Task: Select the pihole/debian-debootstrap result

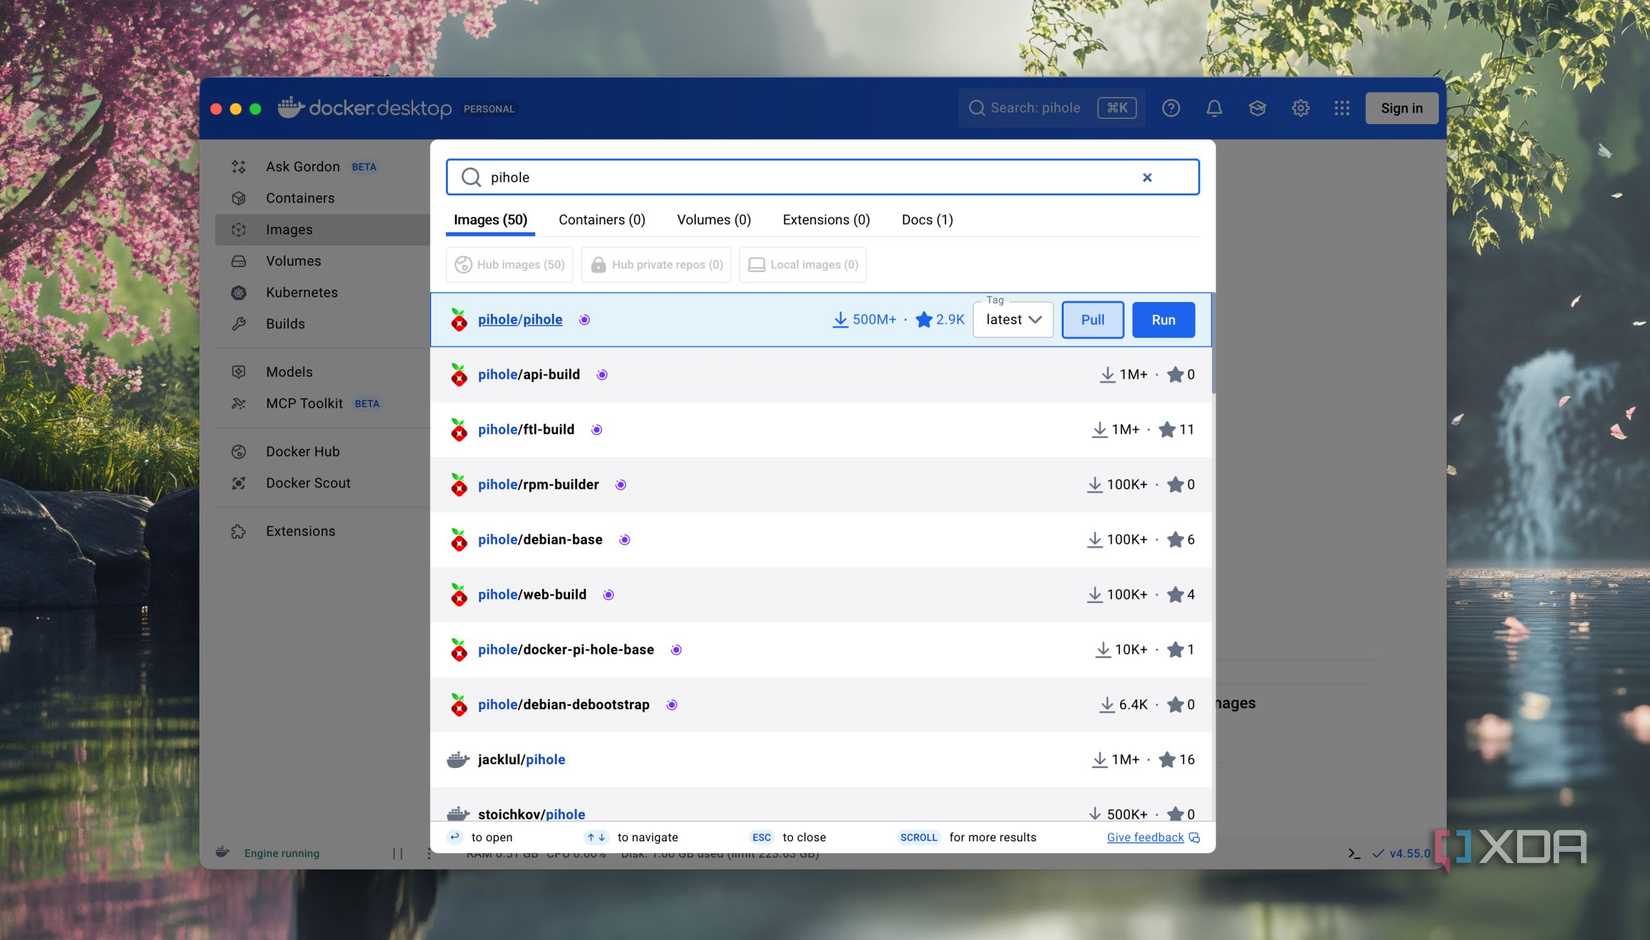Action: point(821,705)
